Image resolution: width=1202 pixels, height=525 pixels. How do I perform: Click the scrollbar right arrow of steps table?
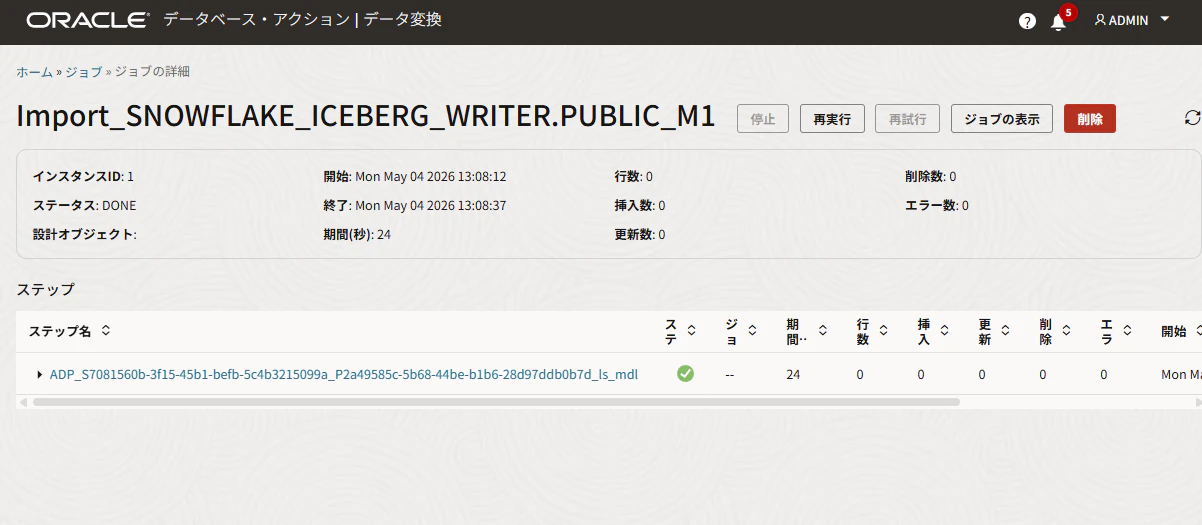click(1197, 402)
